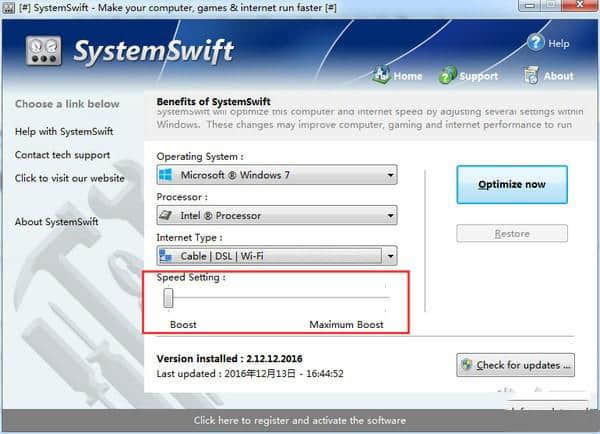Screen dimensions: 600x434
Task: Open the Operating System dropdown arrow
Action: click(390, 175)
